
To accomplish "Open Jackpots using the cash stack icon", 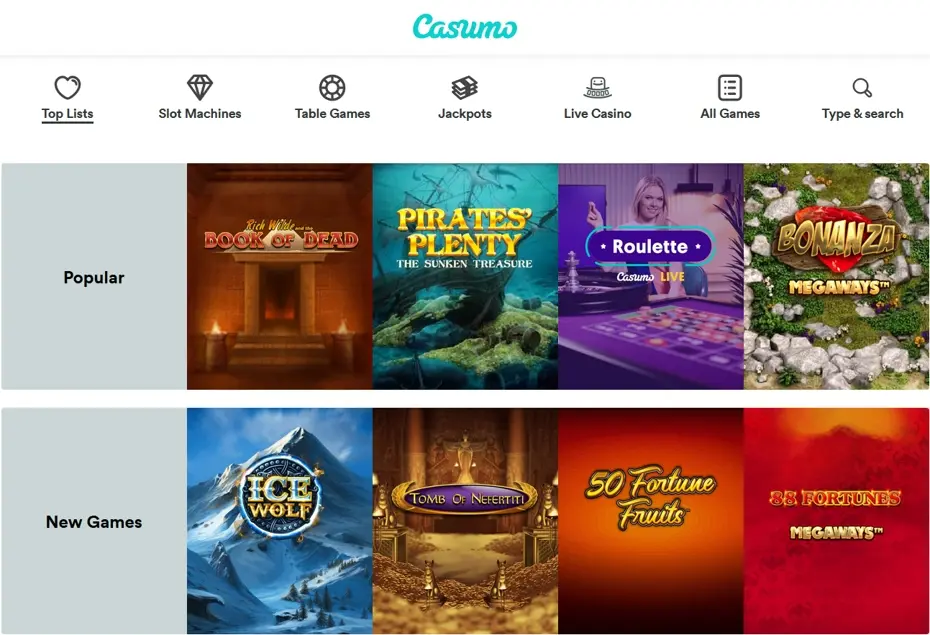I will point(464,88).
